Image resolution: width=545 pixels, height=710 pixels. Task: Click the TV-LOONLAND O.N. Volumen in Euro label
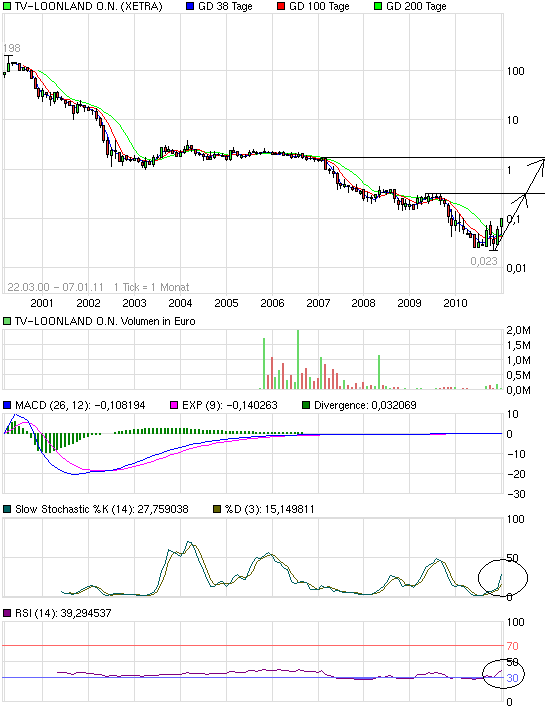pos(105,321)
